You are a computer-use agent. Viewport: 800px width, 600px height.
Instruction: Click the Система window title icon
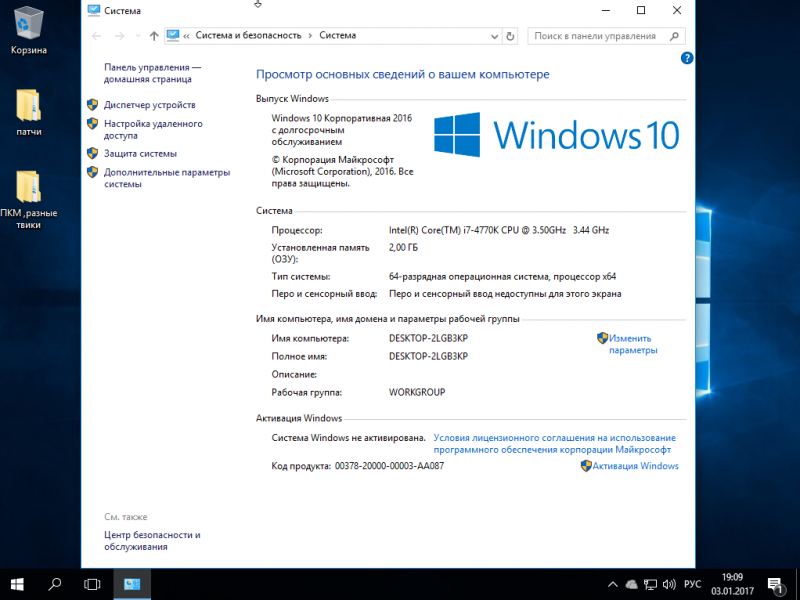[x=93, y=10]
